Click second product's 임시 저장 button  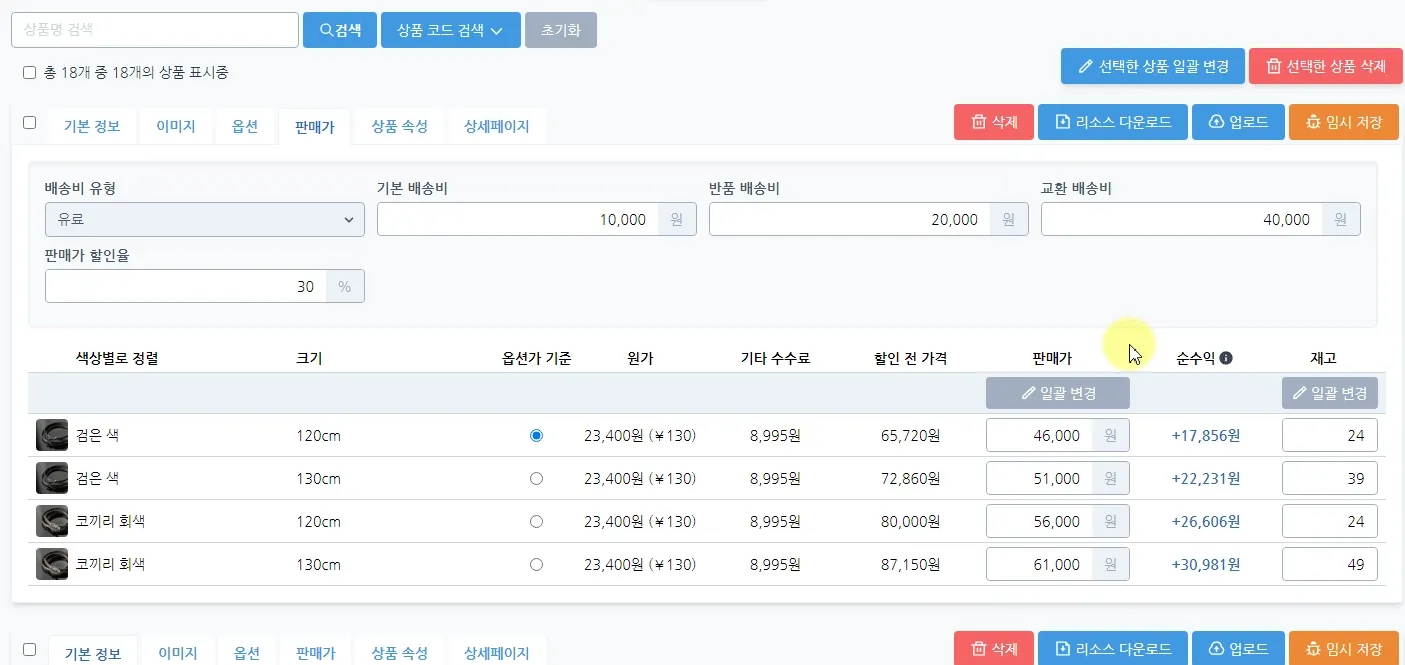point(1344,649)
